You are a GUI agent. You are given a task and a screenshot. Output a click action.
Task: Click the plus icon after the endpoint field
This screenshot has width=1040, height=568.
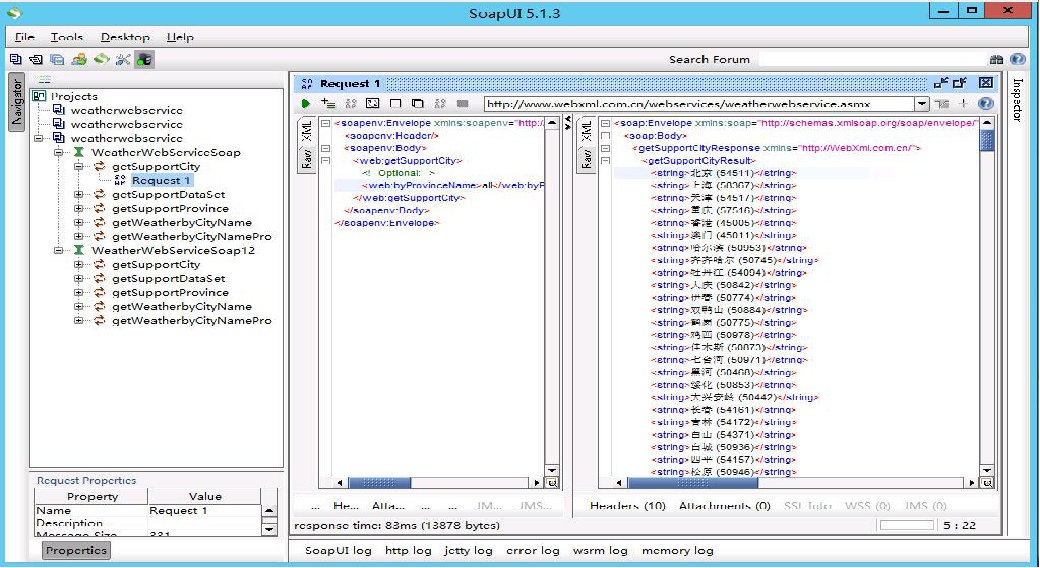[964, 104]
